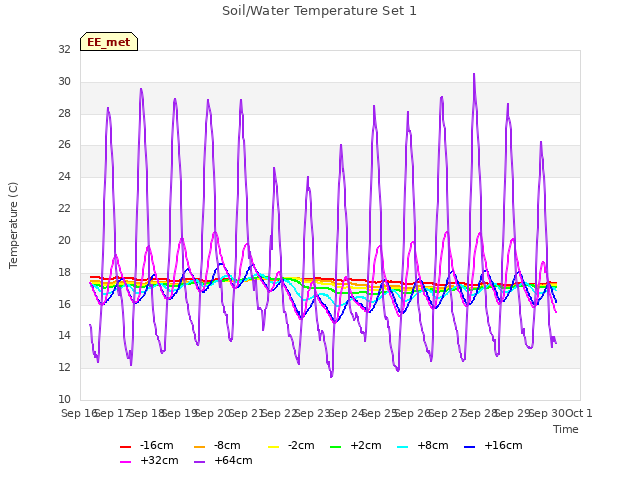This screenshot has height=480, width=640.
Task: Click the y-axis tick value 10
Action: pos(64,399)
